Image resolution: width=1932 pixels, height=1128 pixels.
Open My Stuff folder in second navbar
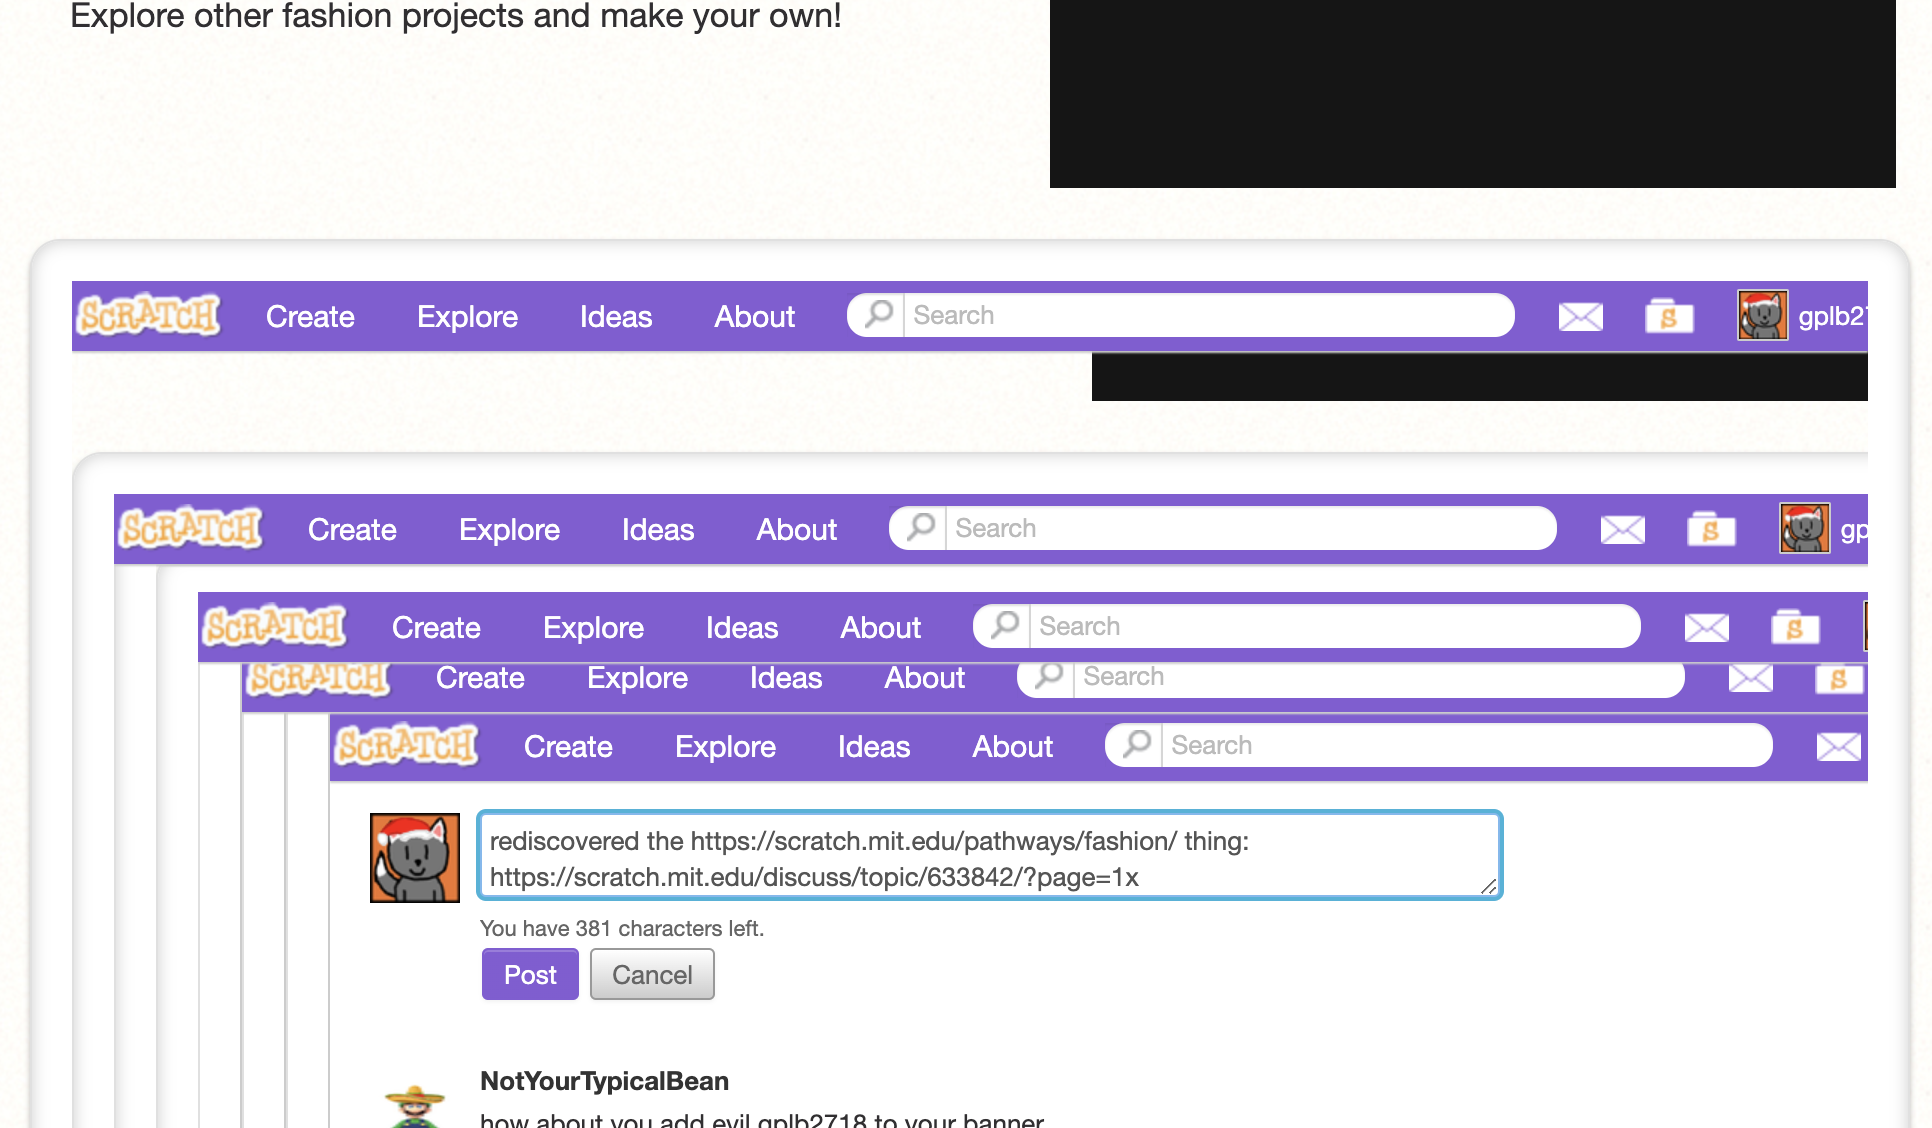pyautogui.click(x=1710, y=530)
